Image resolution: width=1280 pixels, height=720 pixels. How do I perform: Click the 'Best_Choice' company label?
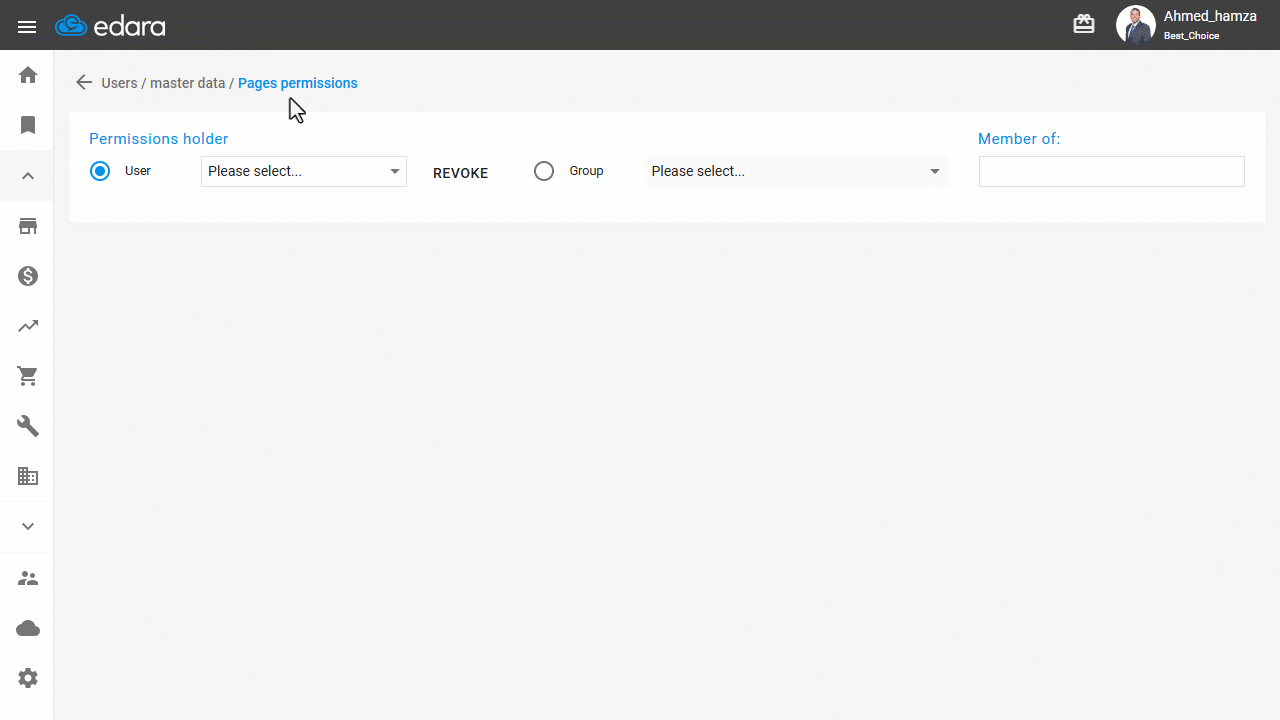(1192, 36)
